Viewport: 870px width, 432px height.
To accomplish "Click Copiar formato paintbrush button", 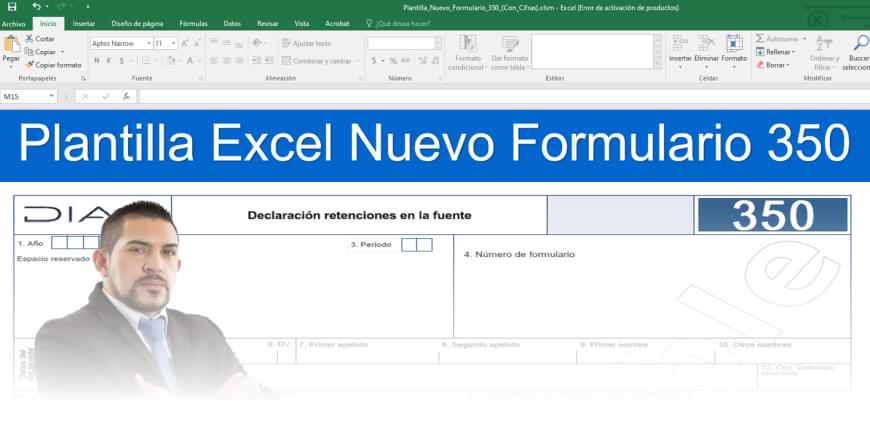I will (x=53, y=65).
